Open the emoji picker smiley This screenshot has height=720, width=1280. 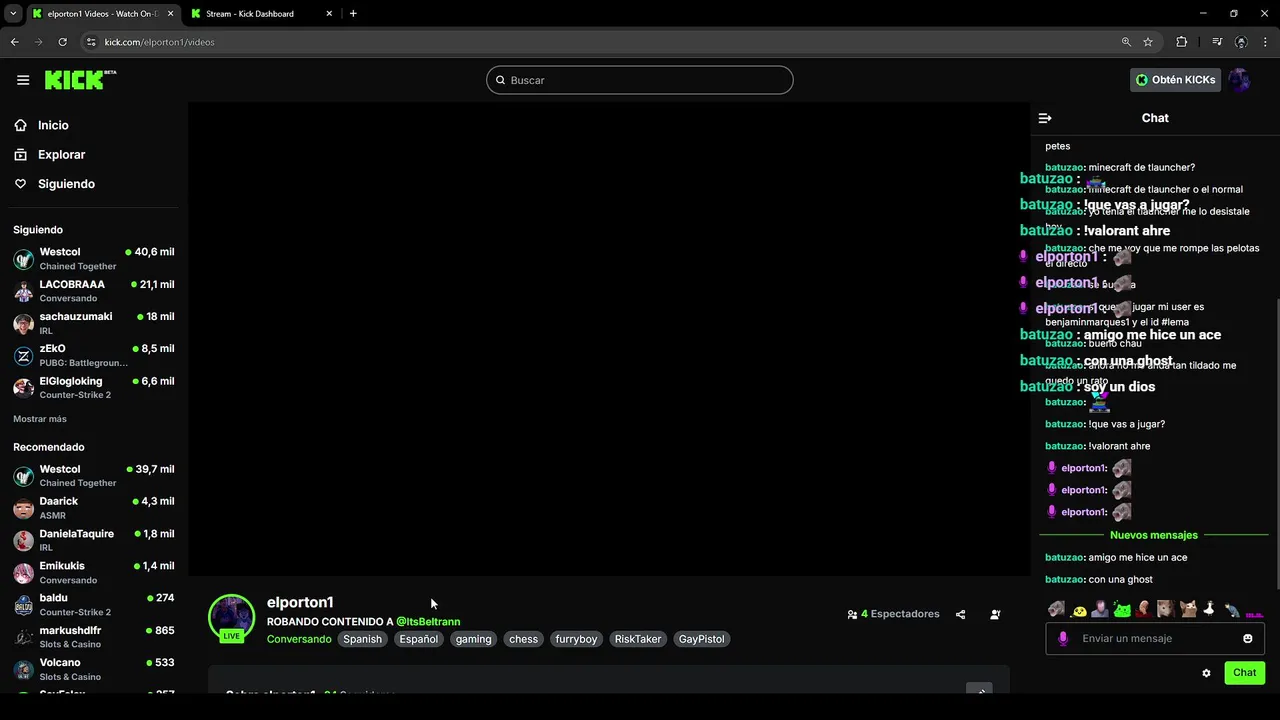(1248, 638)
